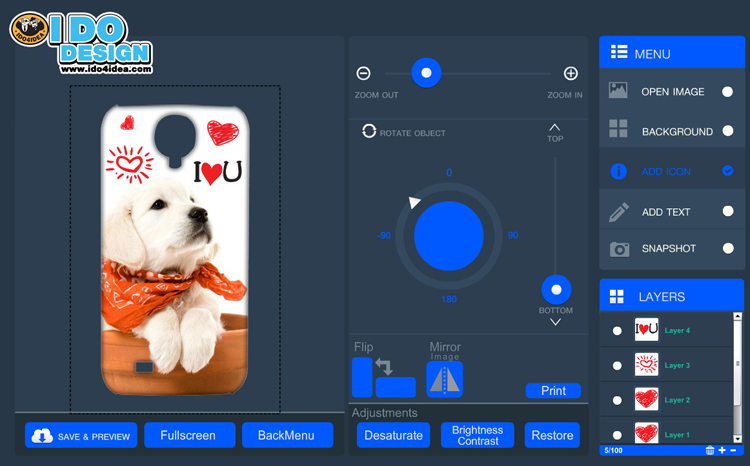The height and width of the screenshot is (466, 750).
Task: Choose SNAPSHOT menu item
Action: [x=672, y=248]
